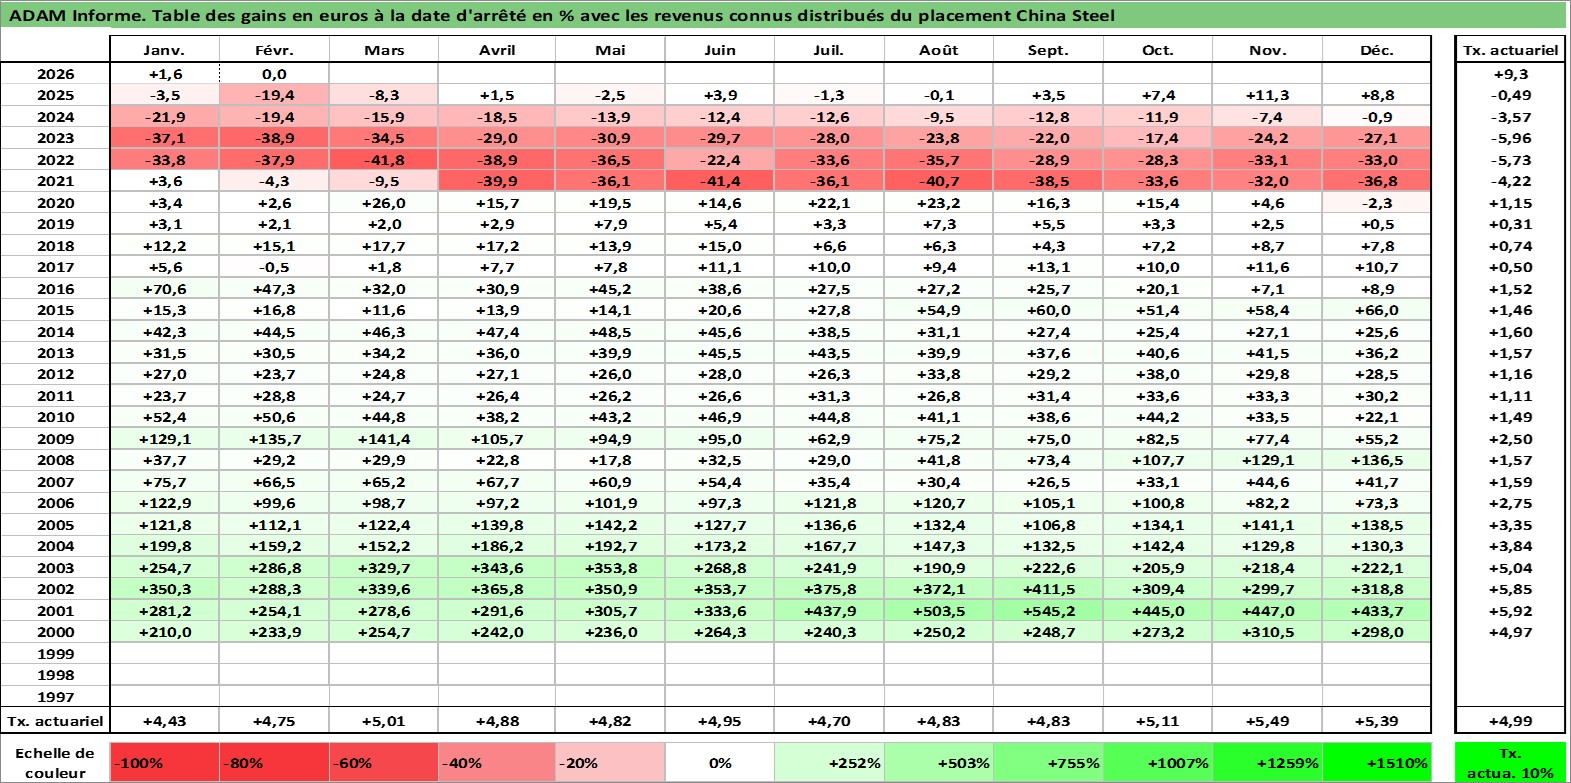Click the Janv. column header

[x=164, y=50]
